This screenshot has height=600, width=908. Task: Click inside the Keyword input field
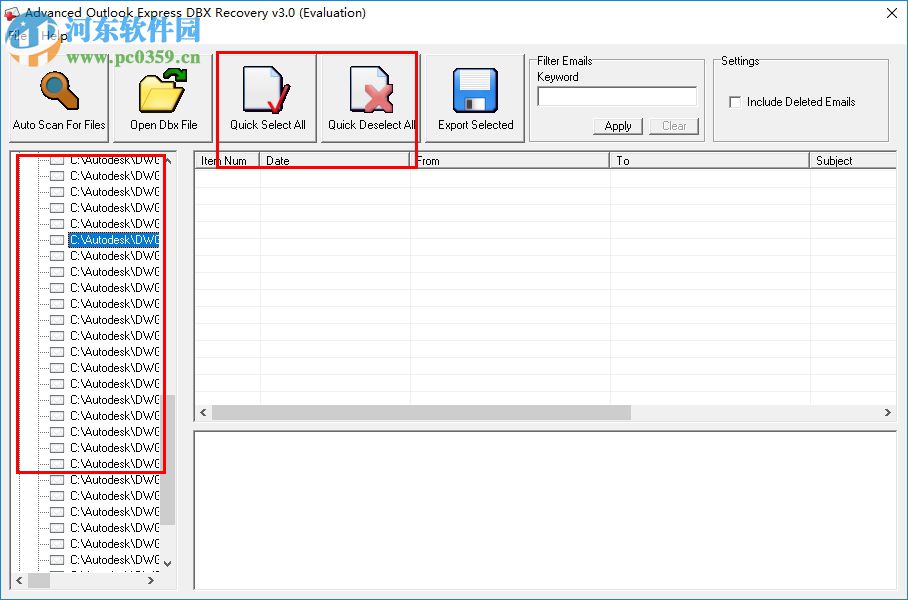[616, 96]
